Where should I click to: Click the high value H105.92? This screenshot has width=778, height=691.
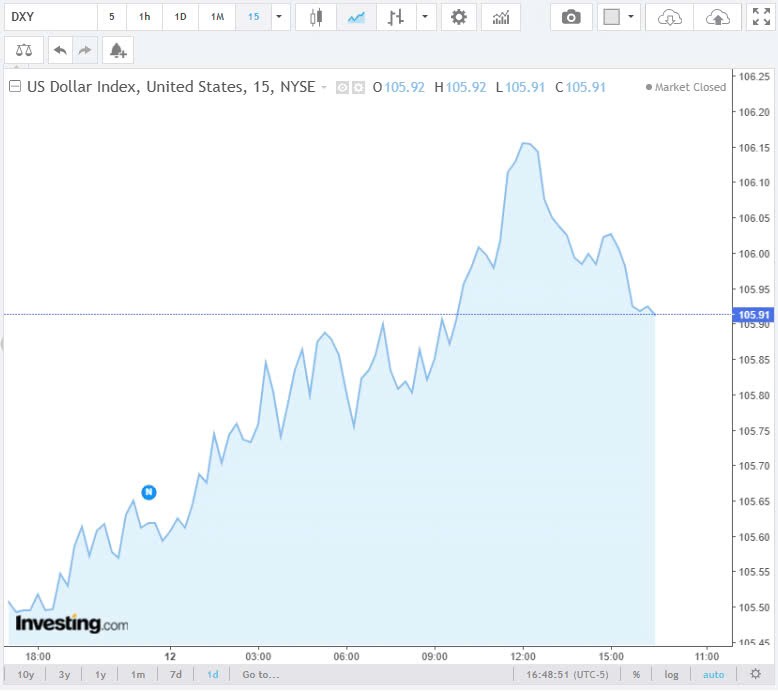coord(460,87)
